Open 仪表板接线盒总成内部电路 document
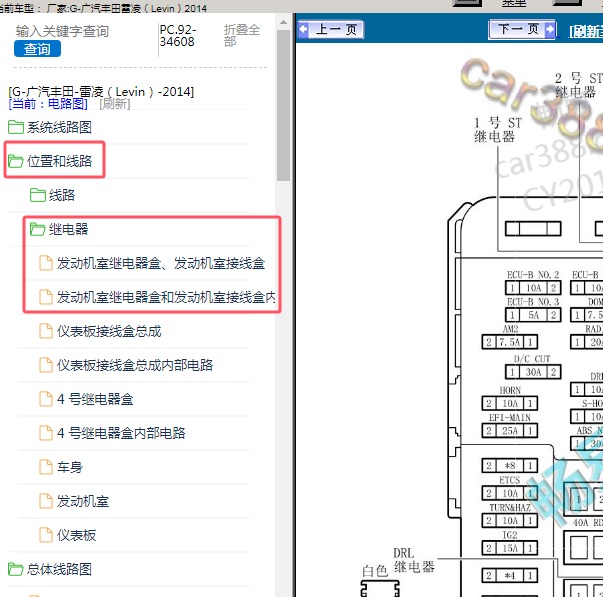 coord(135,365)
